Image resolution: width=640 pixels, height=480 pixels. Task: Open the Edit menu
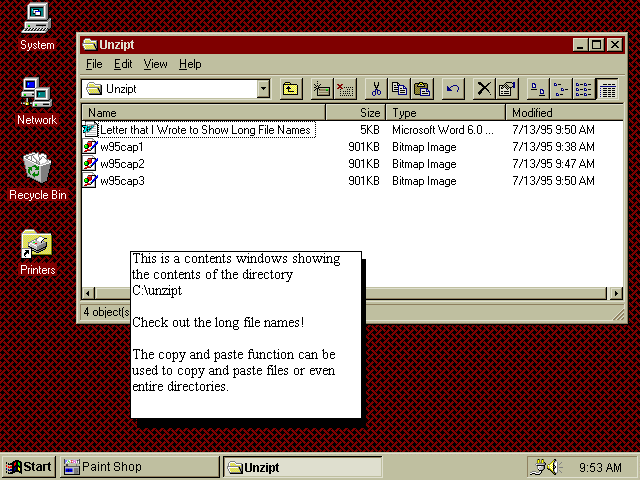123,64
